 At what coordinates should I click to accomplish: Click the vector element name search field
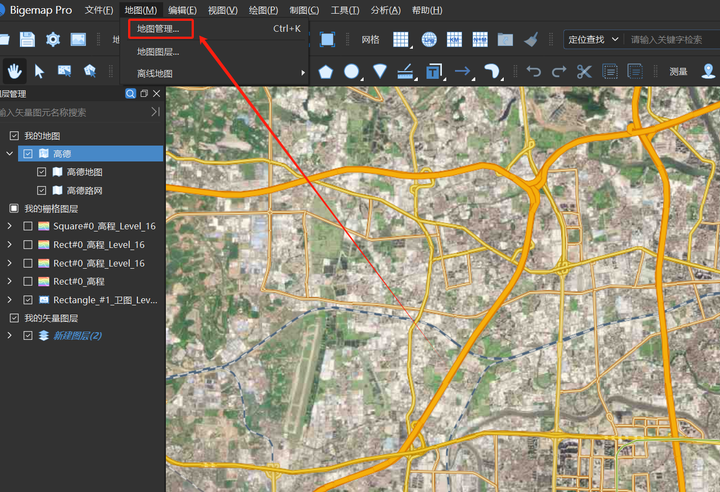point(73,113)
